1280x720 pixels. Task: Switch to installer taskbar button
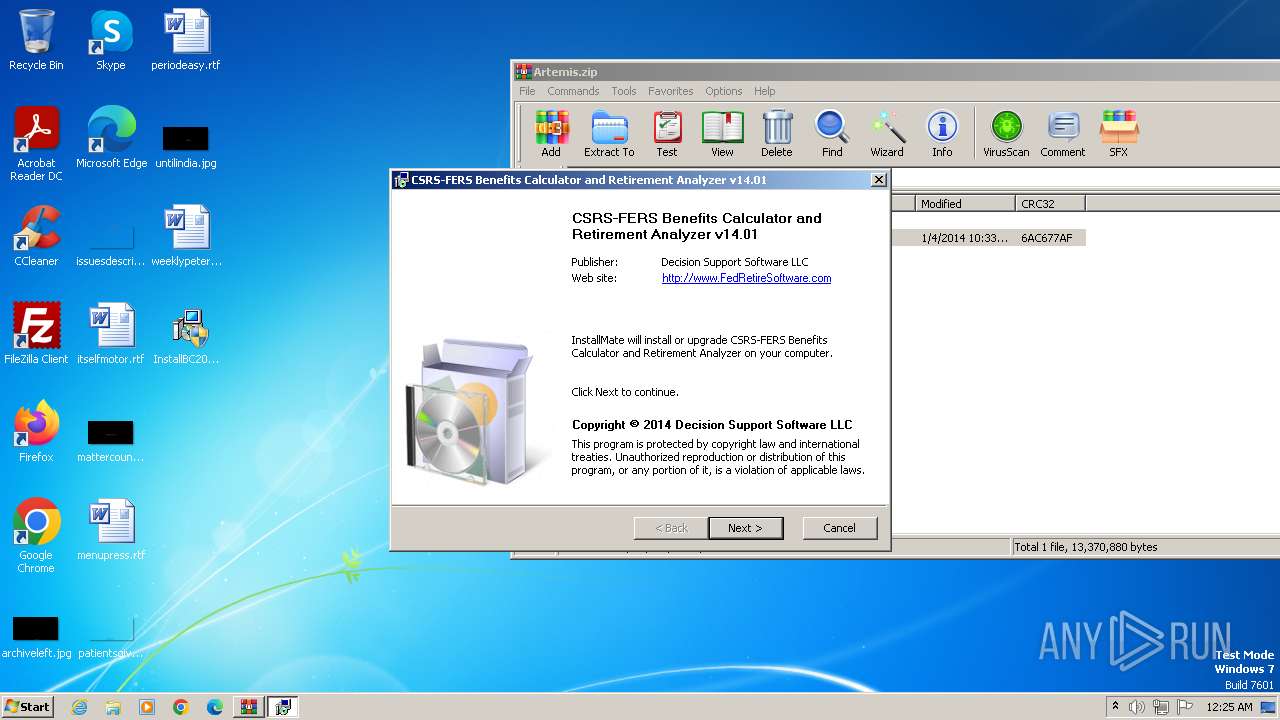pyautogui.click(x=283, y=707)
